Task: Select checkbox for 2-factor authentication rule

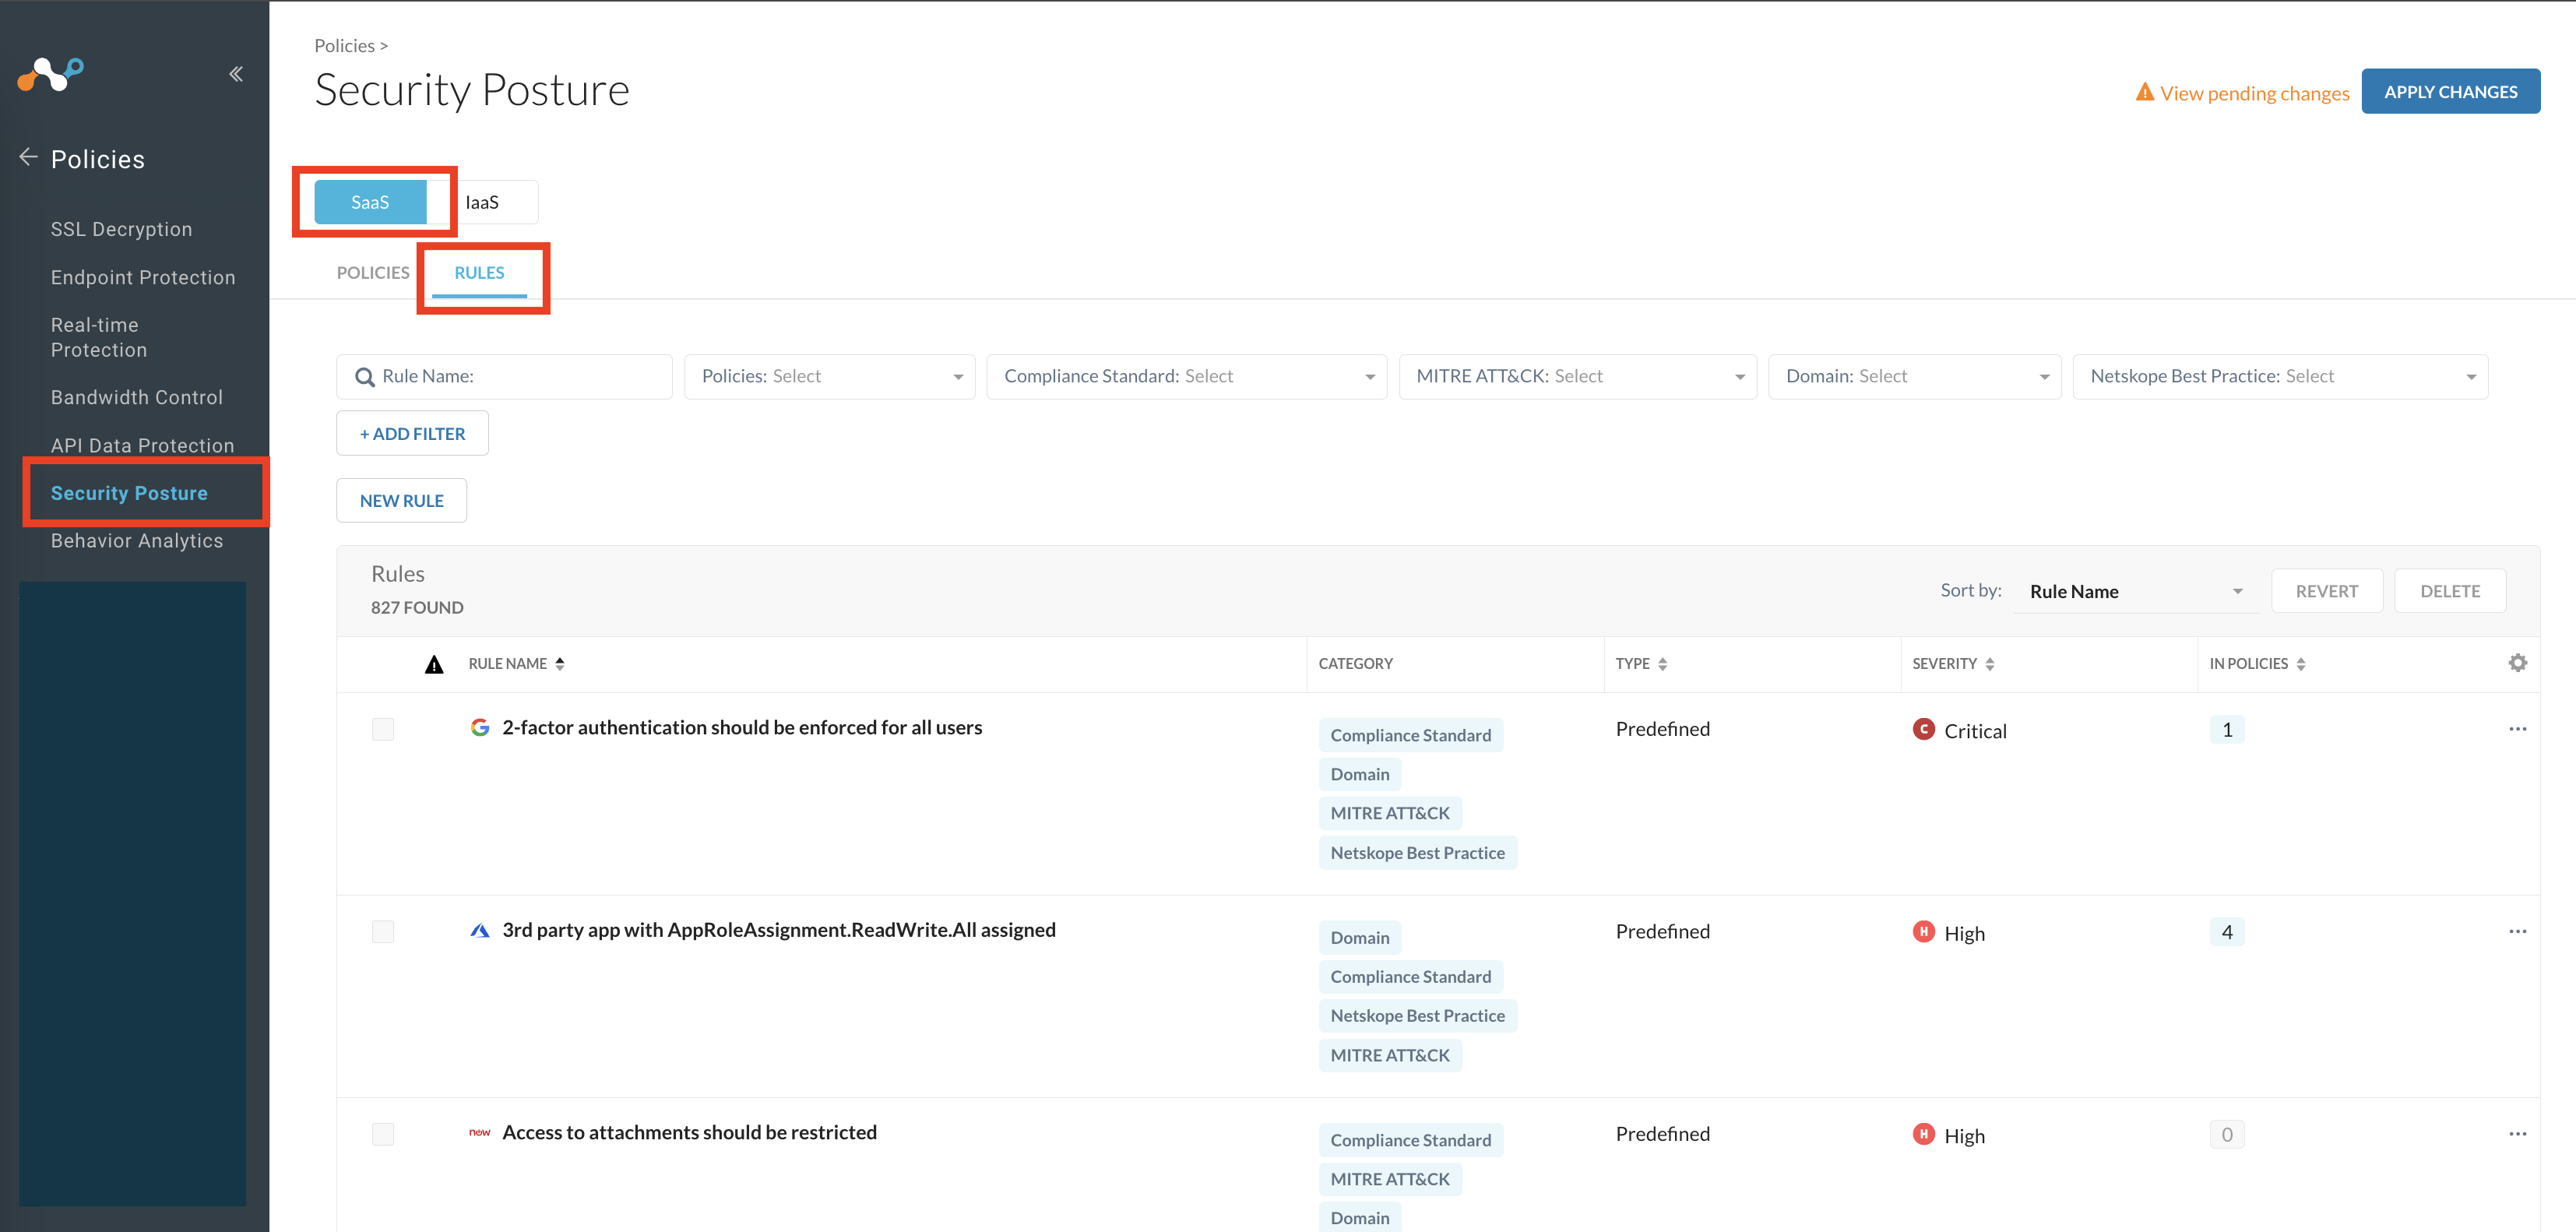Action: tap(383, 729)
